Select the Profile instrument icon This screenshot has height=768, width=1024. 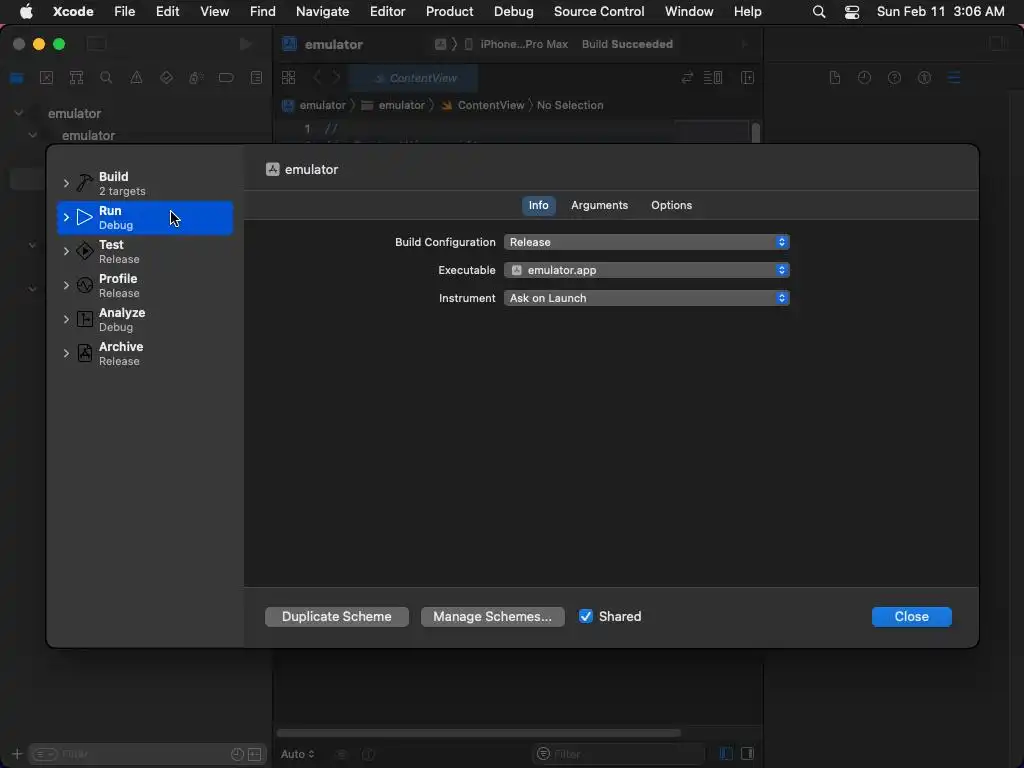[x=85, y=285]
